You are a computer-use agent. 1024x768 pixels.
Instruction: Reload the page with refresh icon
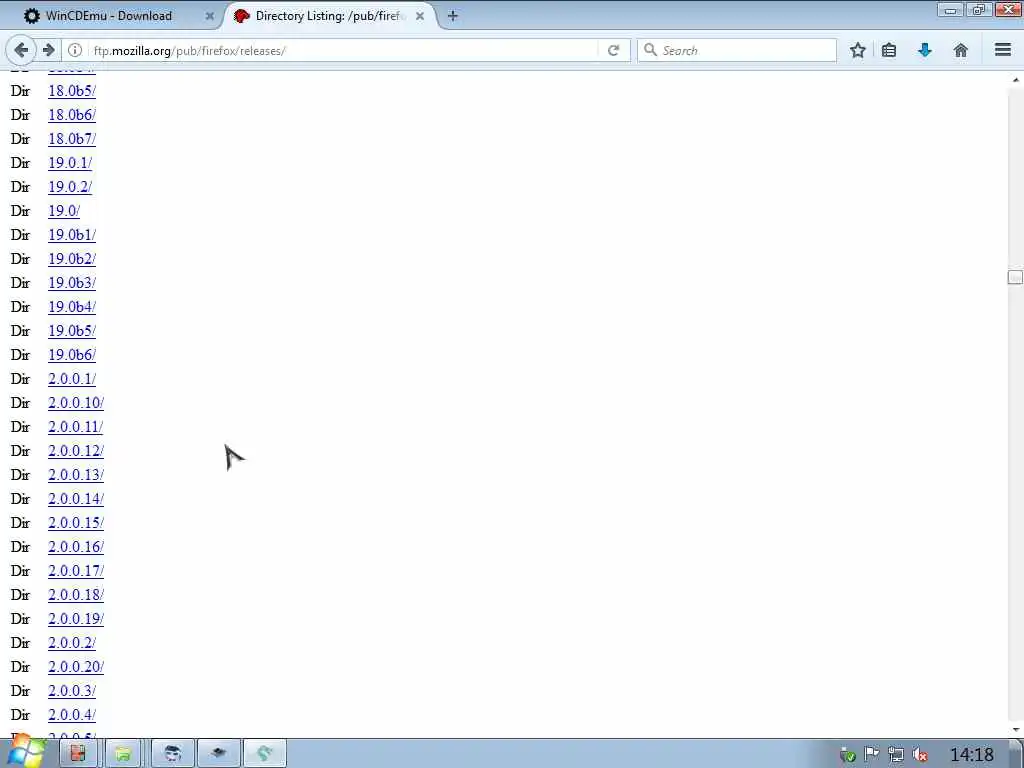pyautogui.click(x=613, y=50)
